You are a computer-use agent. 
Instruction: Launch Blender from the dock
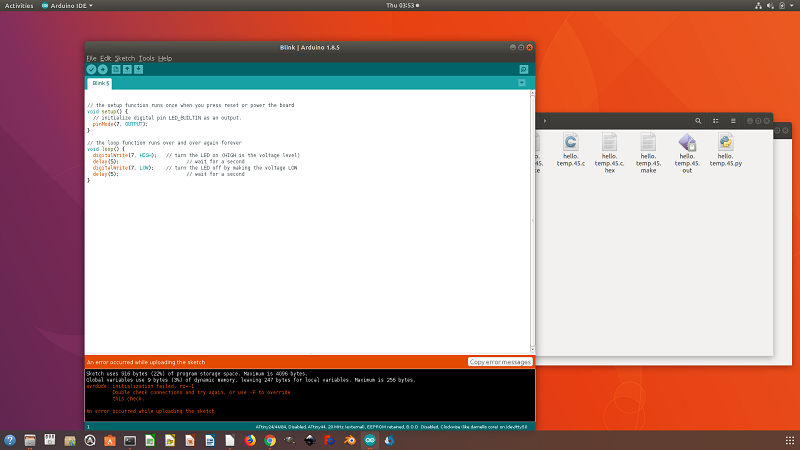(349, 440)
